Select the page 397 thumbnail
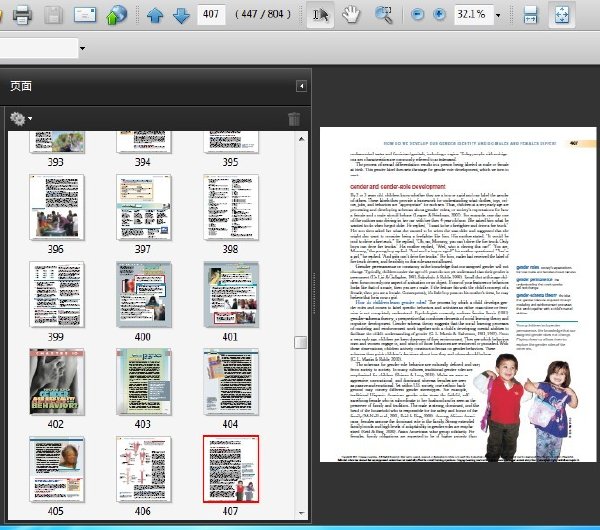600x530 pixels. (x=144, y=207)
